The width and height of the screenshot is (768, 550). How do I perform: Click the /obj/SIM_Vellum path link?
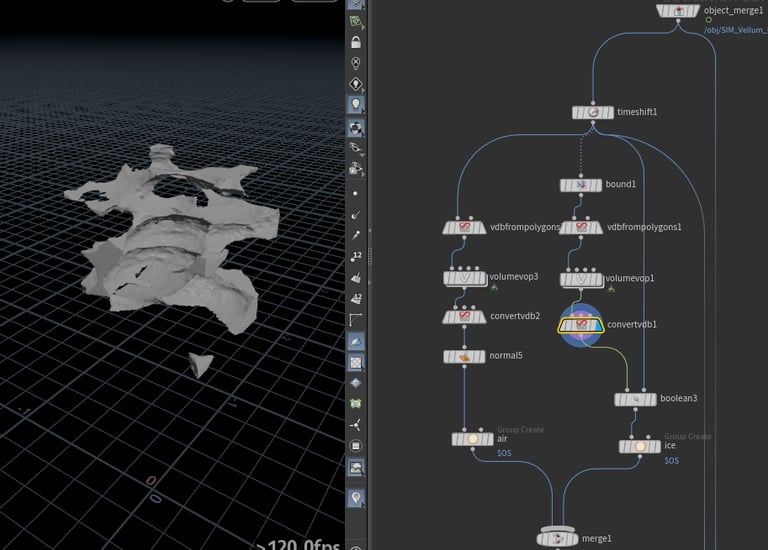point(736,30)
